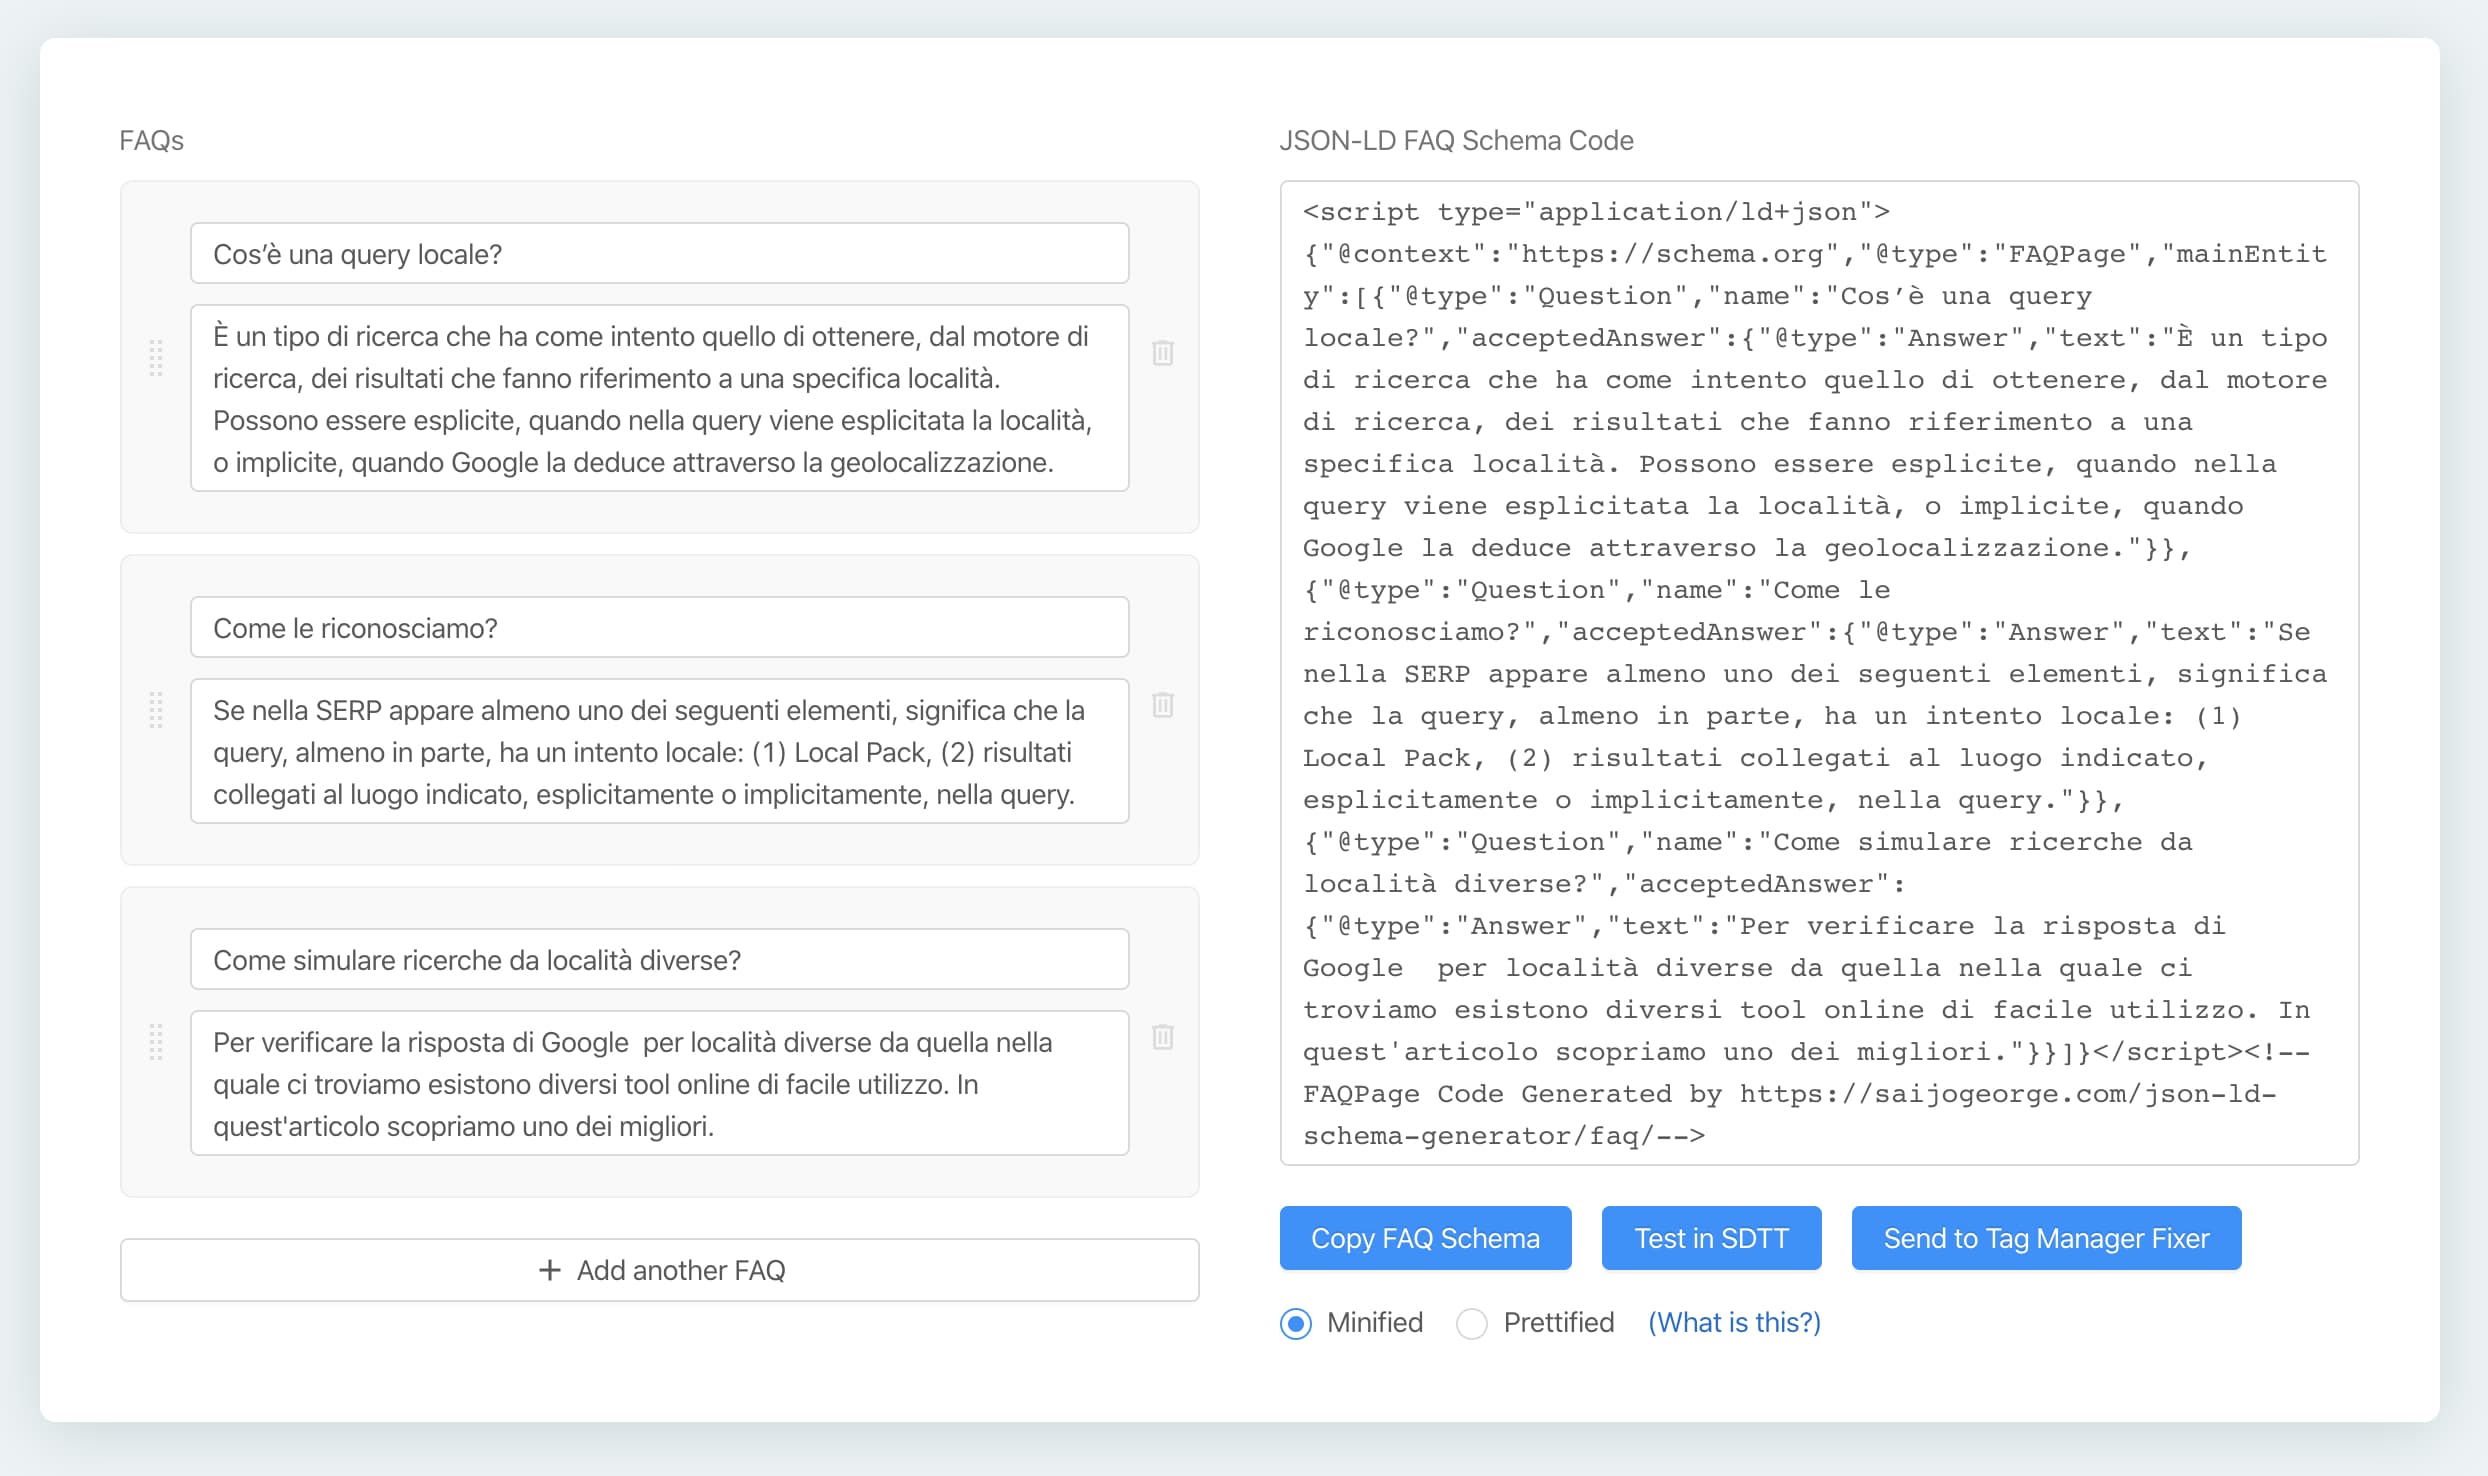Select the Prettified radio option

pyautogui.click(x=1472, y=1323)
